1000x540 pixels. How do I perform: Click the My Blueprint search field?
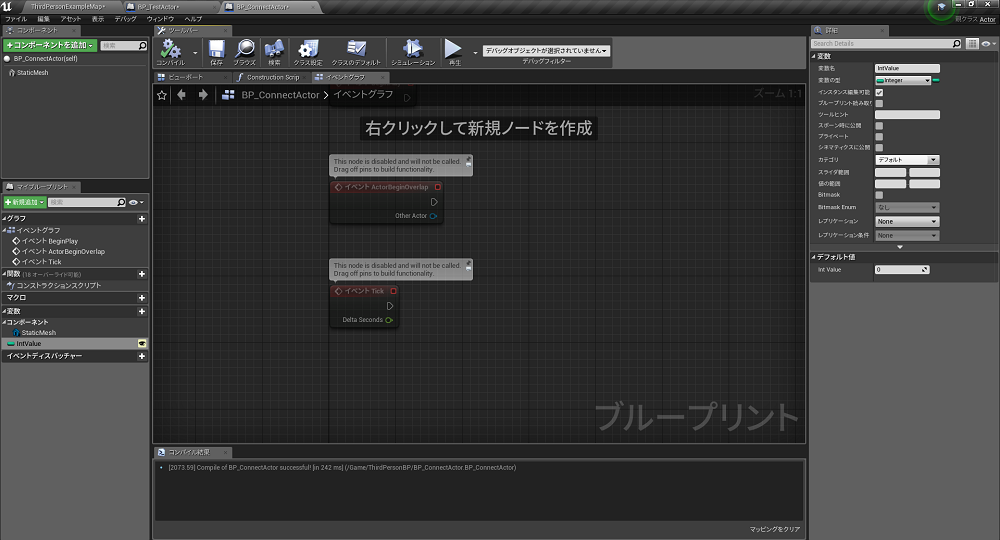(x=88, y=202)
